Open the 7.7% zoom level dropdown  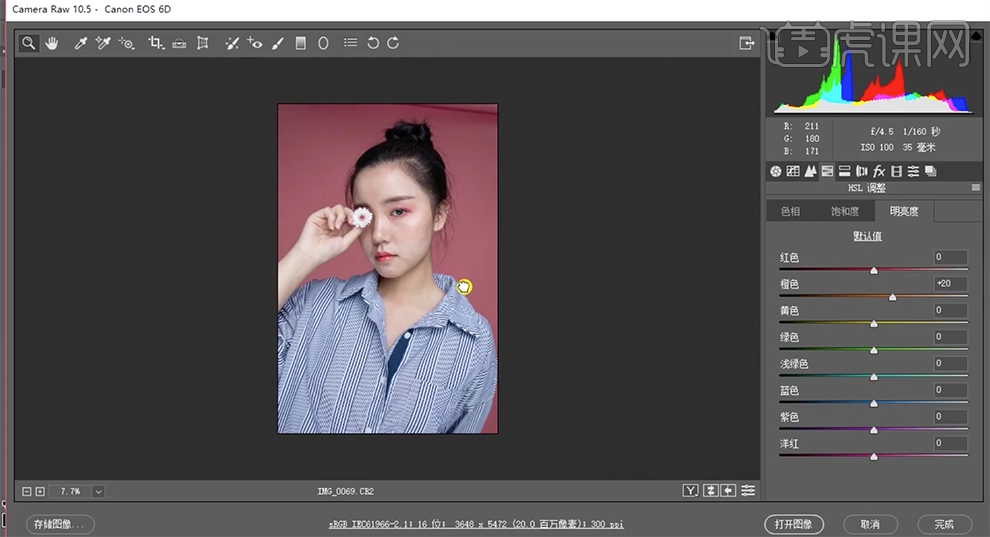(98, 491)
